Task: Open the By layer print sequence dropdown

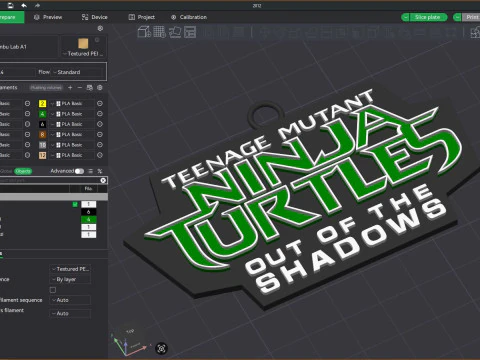Action: pos(70,279)
